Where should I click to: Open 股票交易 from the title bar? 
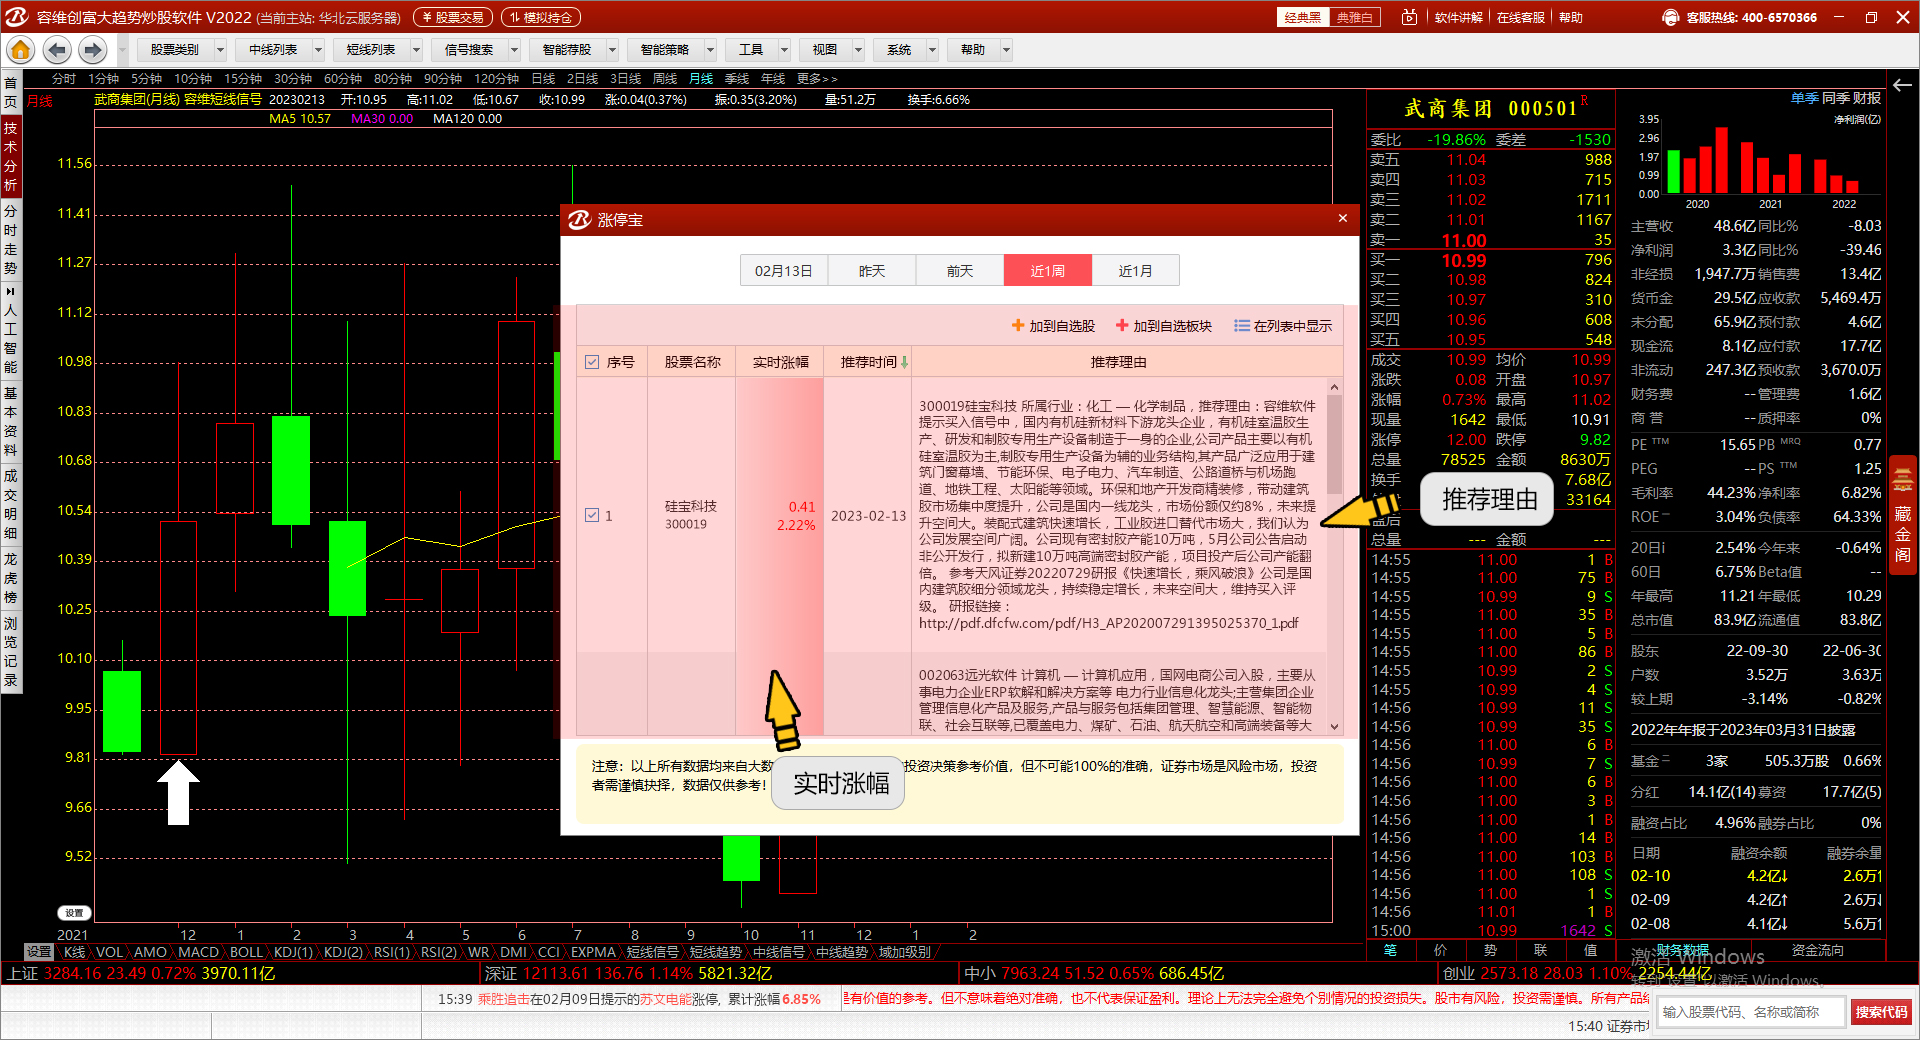[453, 17]
